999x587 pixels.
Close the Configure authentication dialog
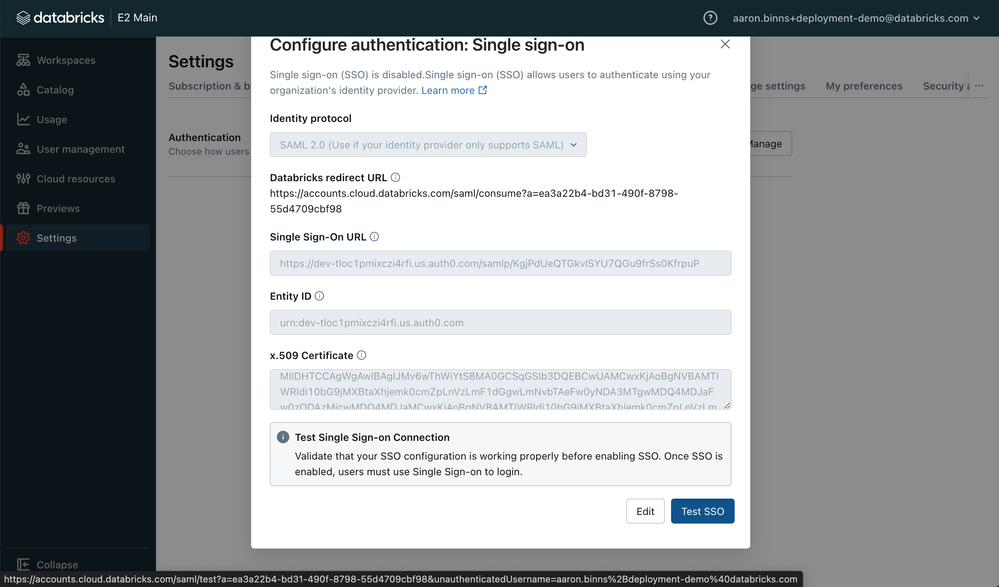pyautogui.click(x=725, y=44)
